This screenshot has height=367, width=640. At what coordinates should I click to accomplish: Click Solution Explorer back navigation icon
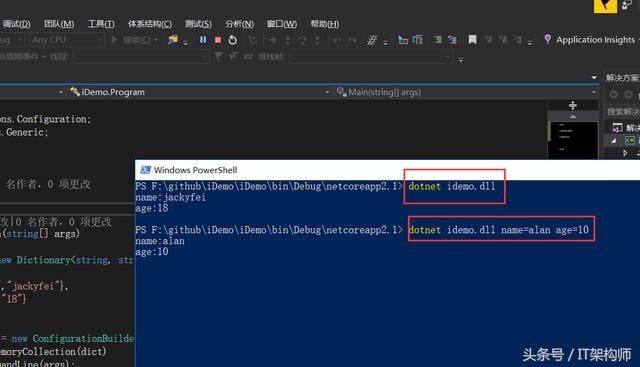[613, 95]
